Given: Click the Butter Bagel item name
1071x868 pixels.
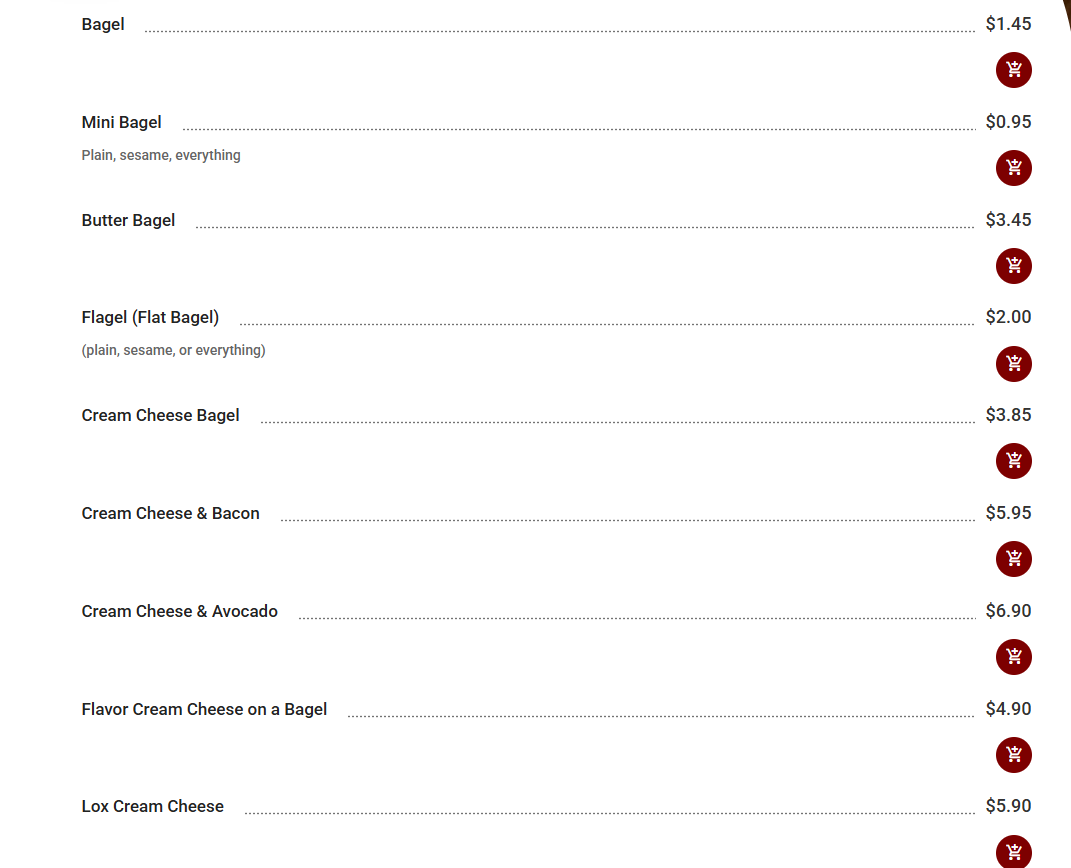Looking at the screenshot, I should coord(128,220).
